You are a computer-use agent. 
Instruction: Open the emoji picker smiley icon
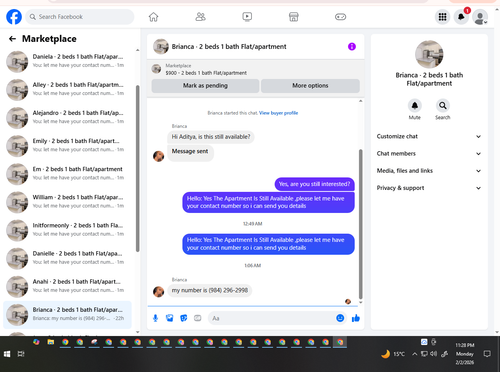(340, 318)
